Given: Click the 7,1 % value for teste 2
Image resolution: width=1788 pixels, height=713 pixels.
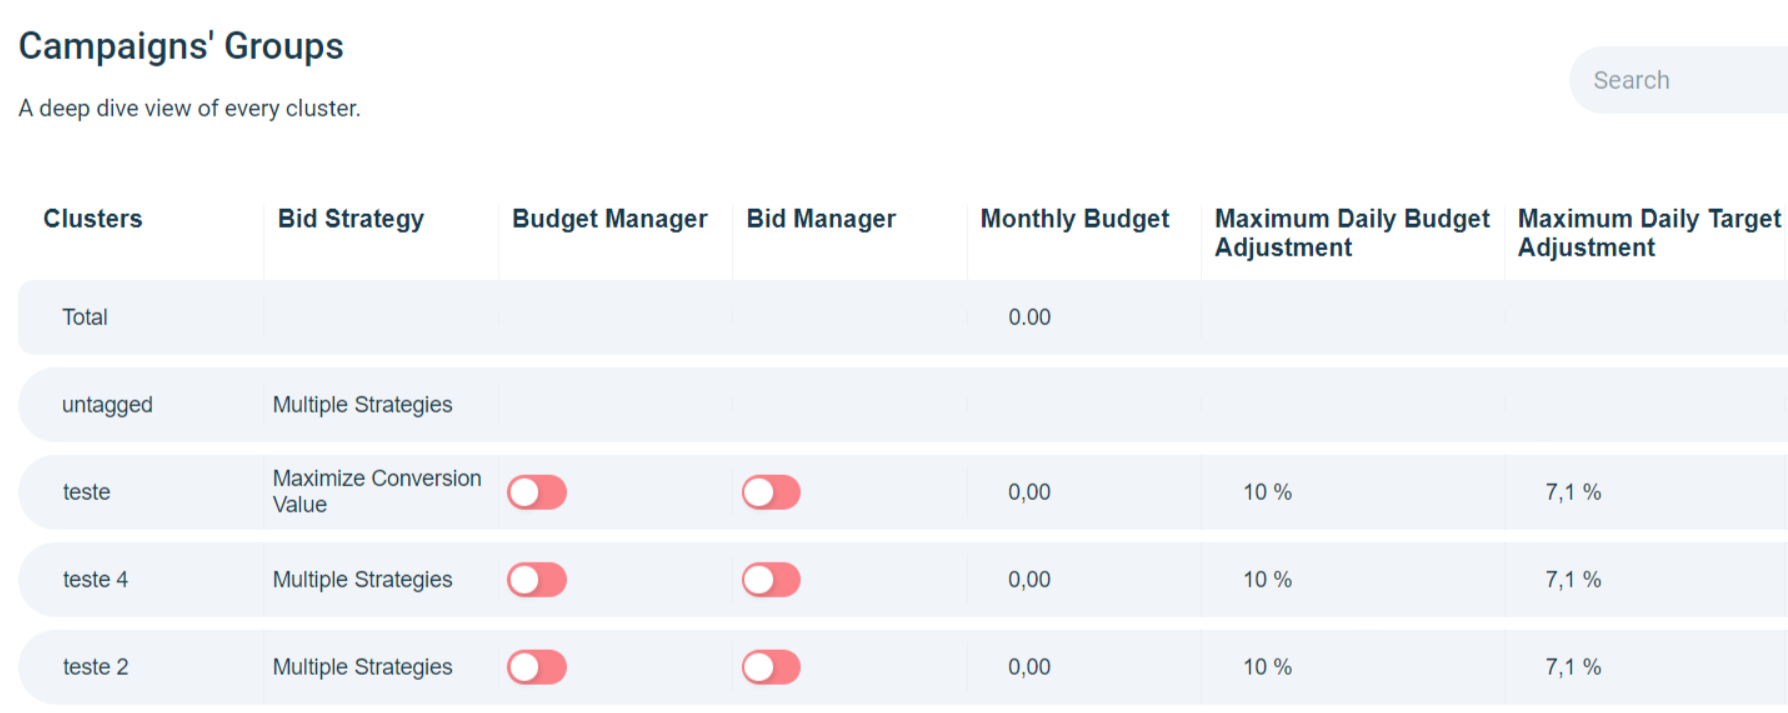Looking at the screenshot, I should click(1573, 667).
